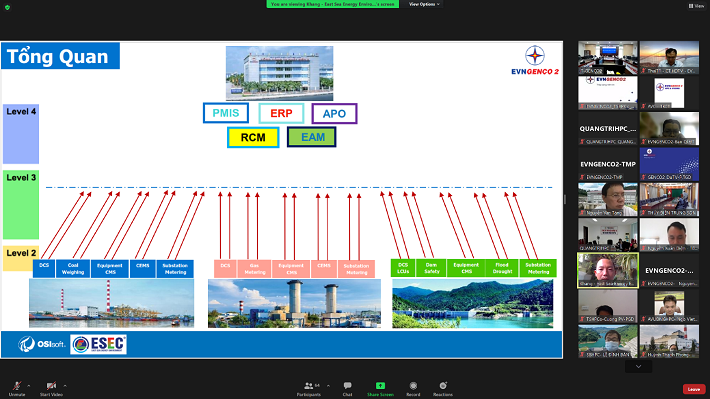The image size is (710, 399).
Task: Select the TSHPCo-Cuong participant tile
Action: coord(608,306)
